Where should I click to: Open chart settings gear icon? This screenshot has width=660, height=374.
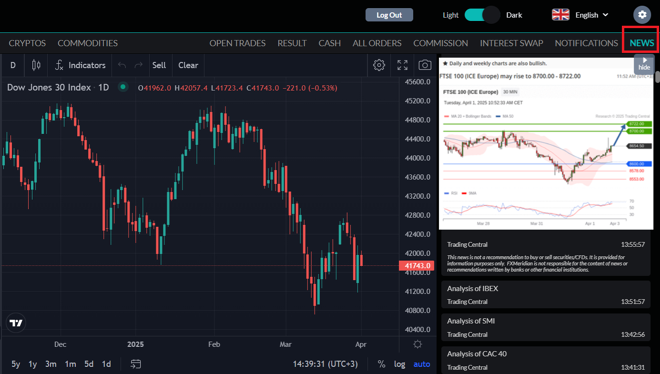click(x=379, y=65)
